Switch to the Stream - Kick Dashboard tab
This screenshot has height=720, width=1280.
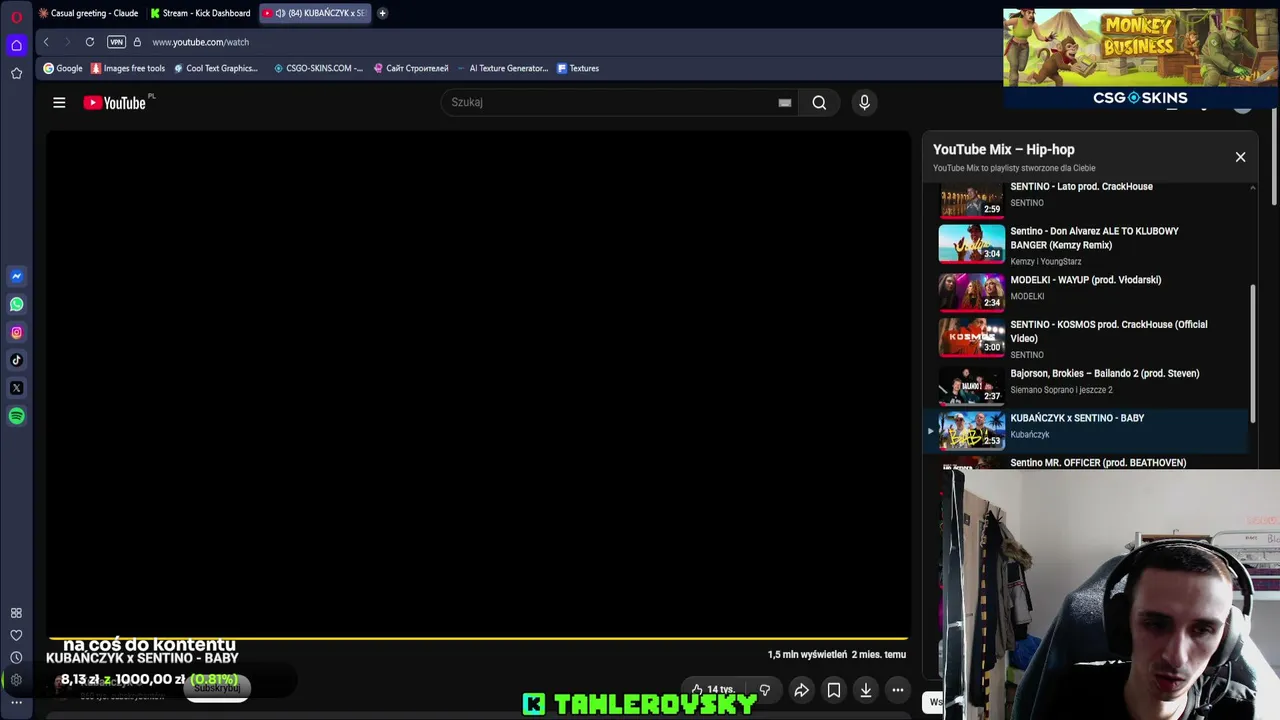click(201, 13)
